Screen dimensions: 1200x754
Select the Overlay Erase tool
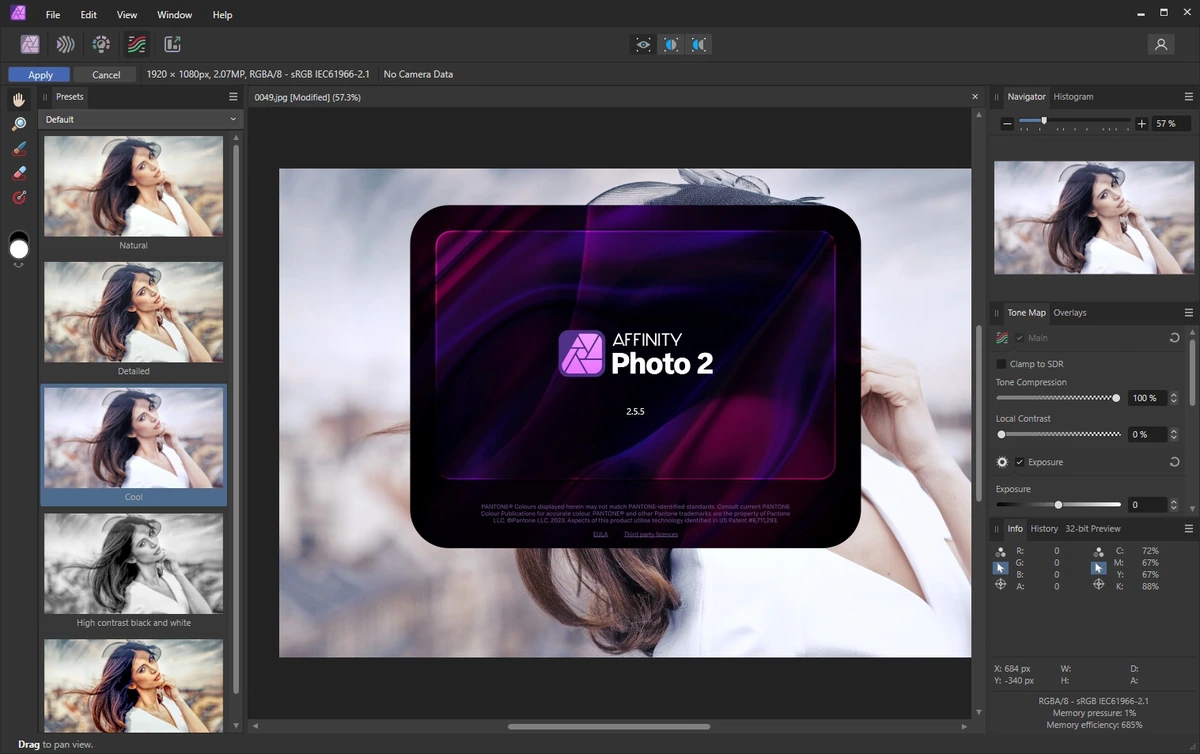coord(19,173)
